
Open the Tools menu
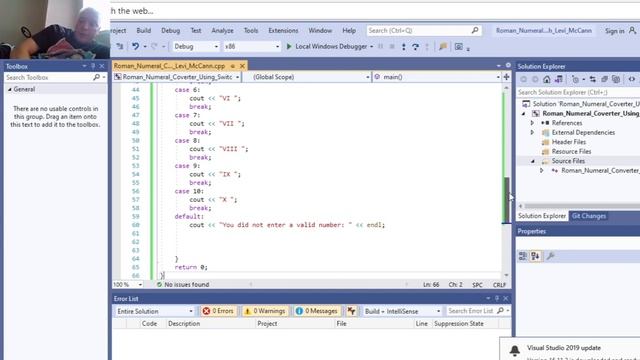(x=251, y=31)
